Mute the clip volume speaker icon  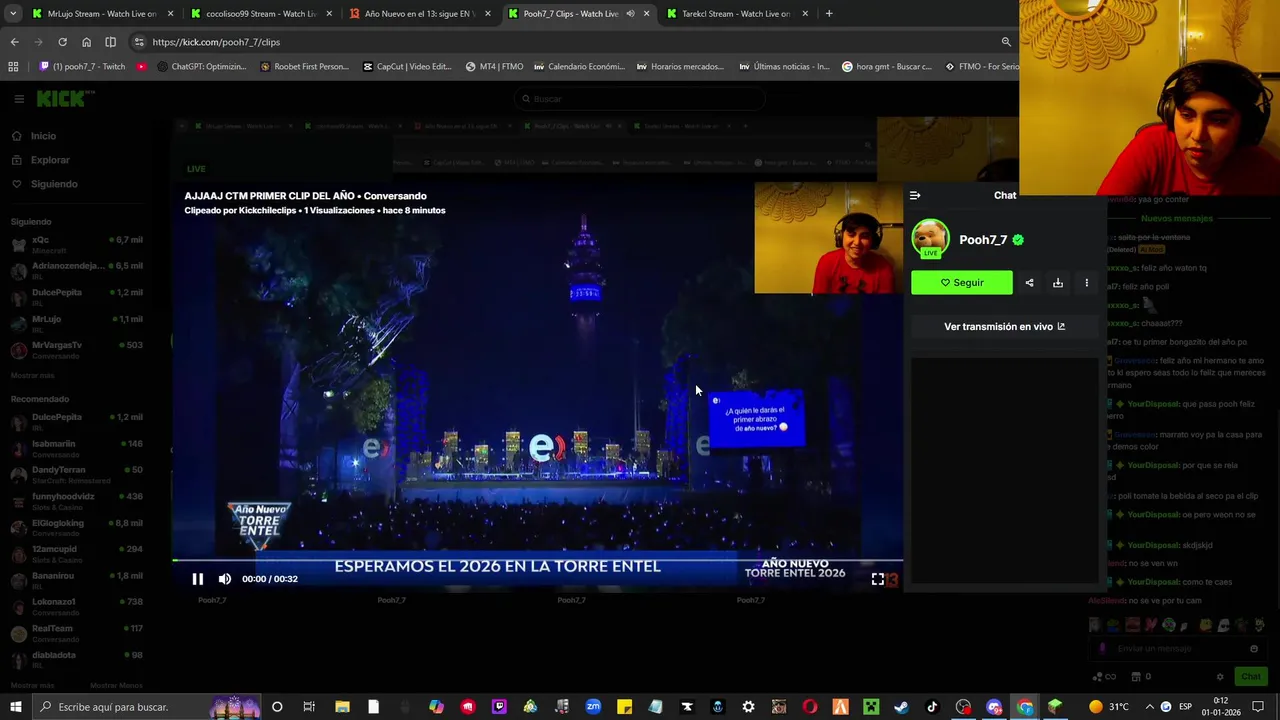tap(225, 579)
